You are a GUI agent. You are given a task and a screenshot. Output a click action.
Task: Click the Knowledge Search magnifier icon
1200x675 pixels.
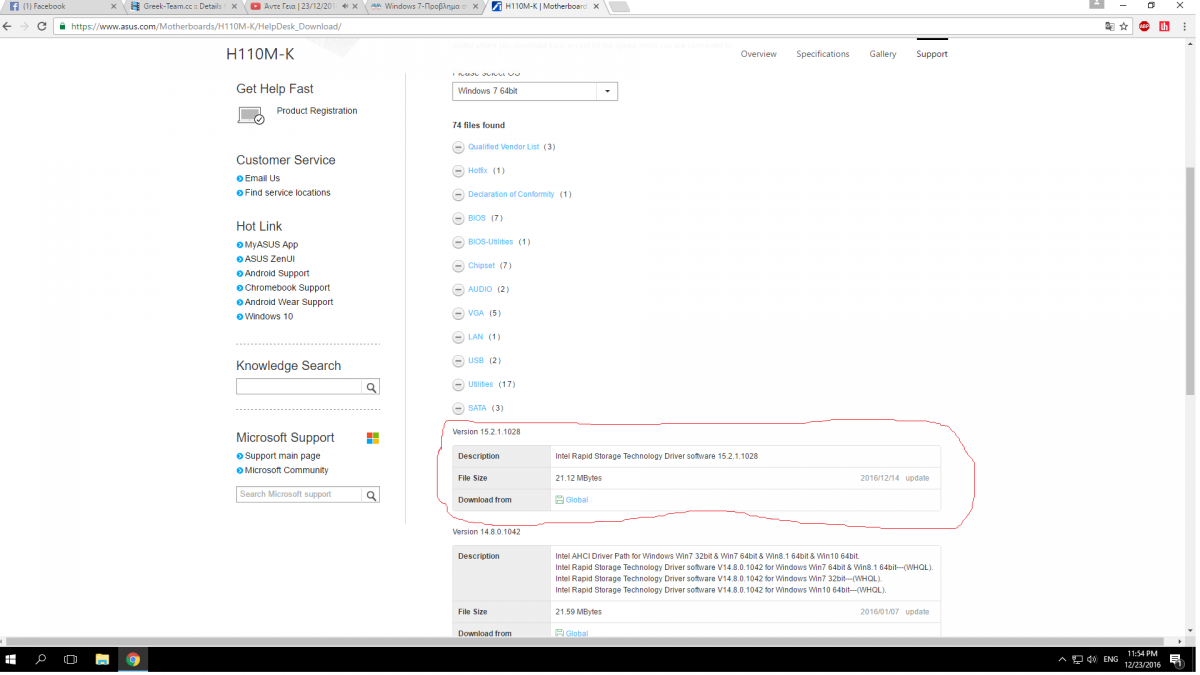tap(371, 387)
